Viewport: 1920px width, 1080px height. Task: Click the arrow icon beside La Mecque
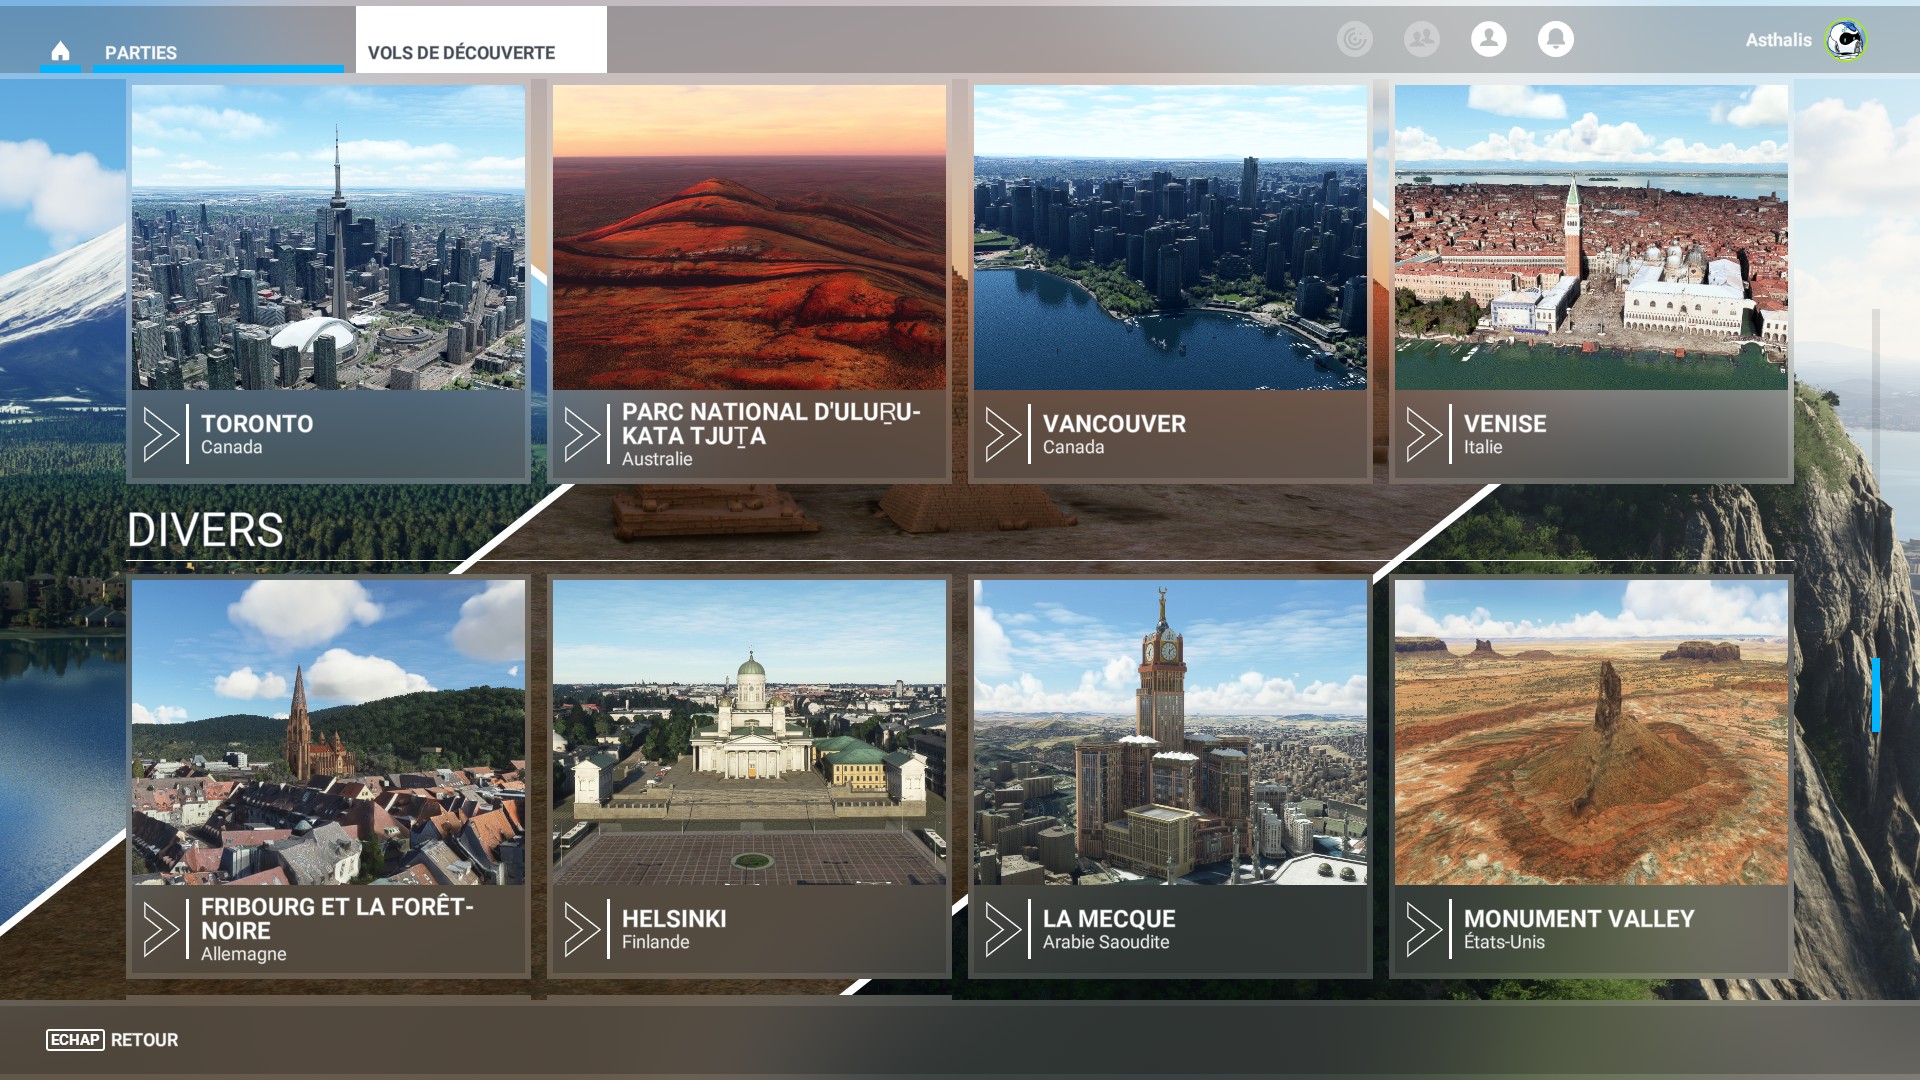(1002, 929)
